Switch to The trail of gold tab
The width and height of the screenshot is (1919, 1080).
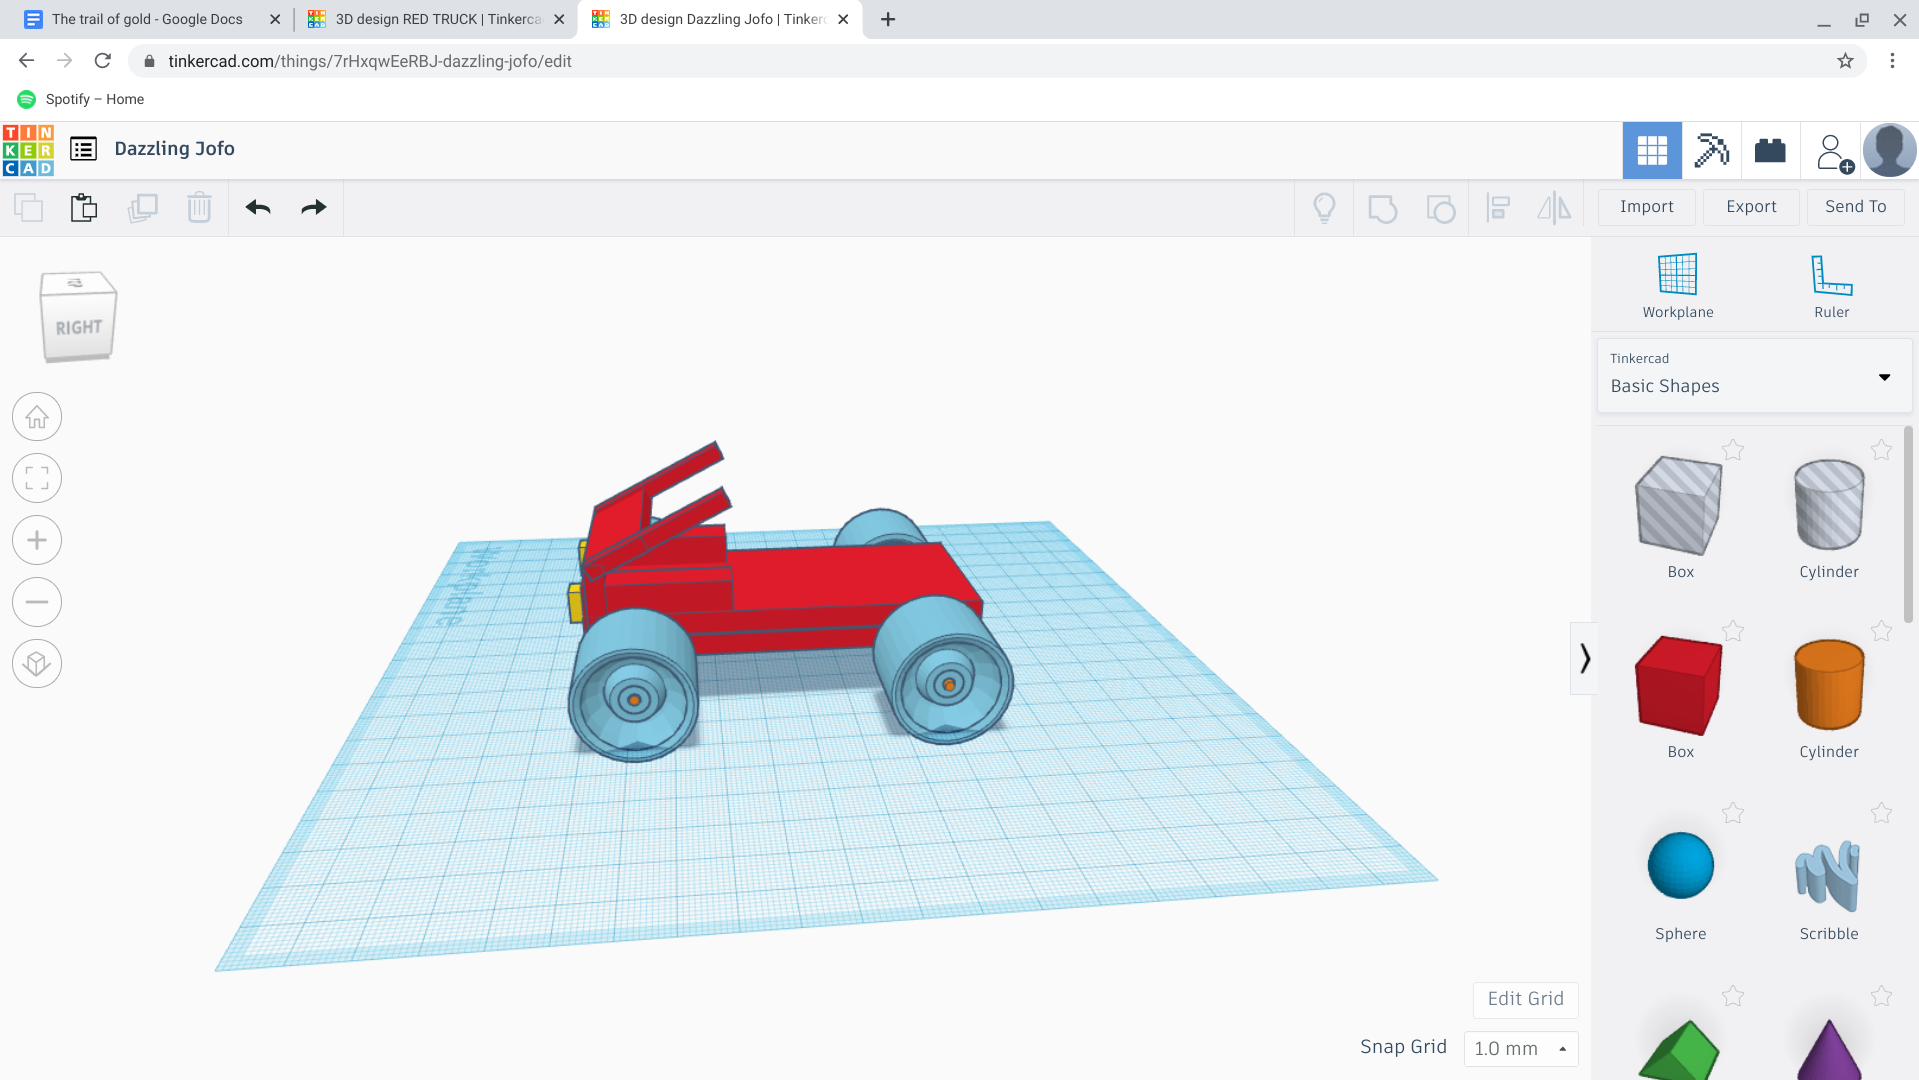point(146,19)
